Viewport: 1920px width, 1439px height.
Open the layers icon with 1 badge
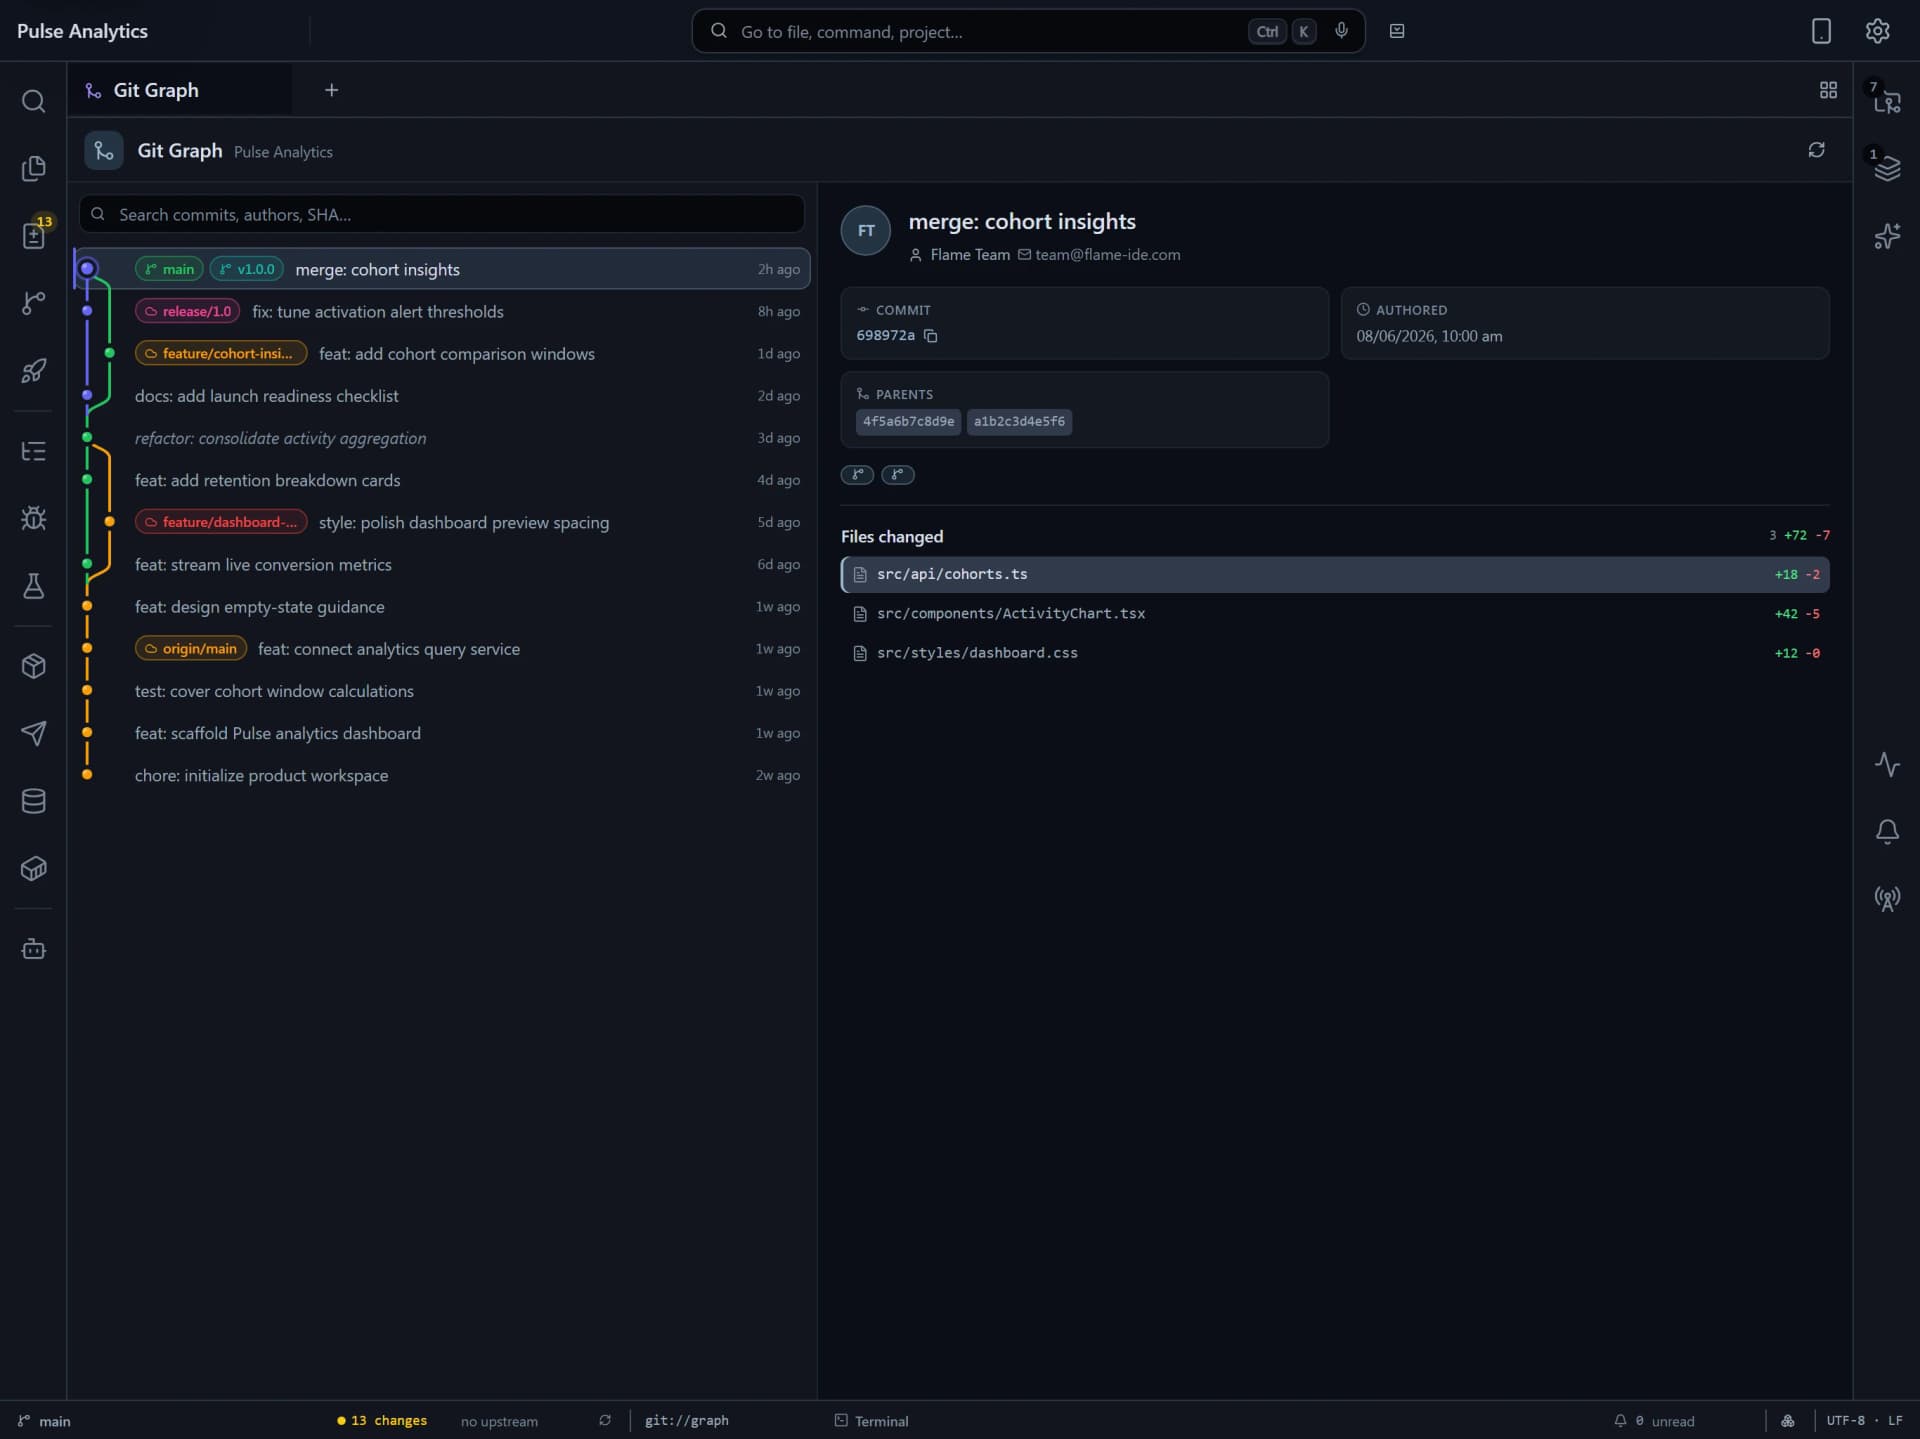(1887, 168)
